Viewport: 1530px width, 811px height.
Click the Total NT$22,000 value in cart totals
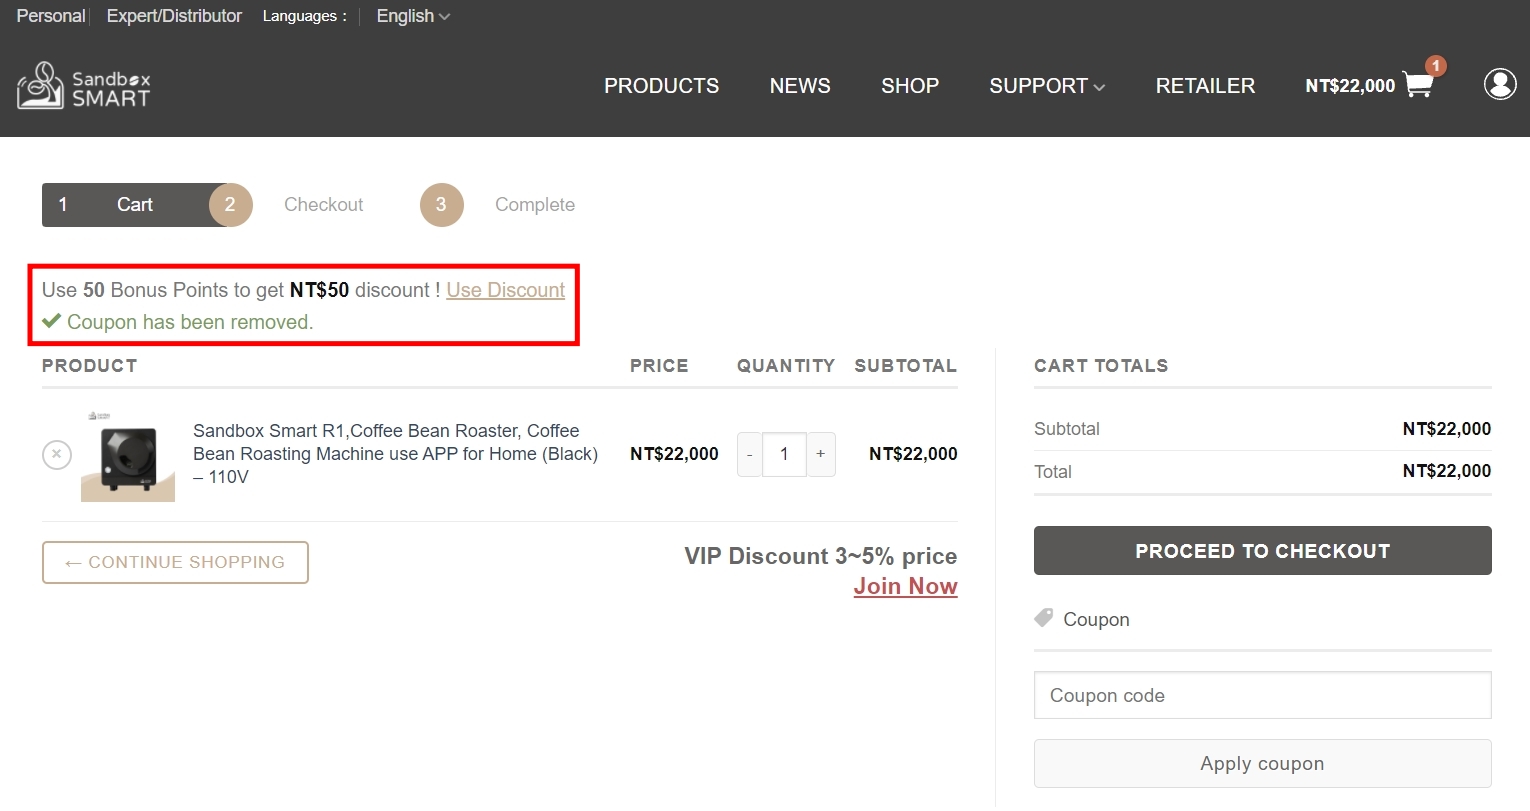point(1446,471)
